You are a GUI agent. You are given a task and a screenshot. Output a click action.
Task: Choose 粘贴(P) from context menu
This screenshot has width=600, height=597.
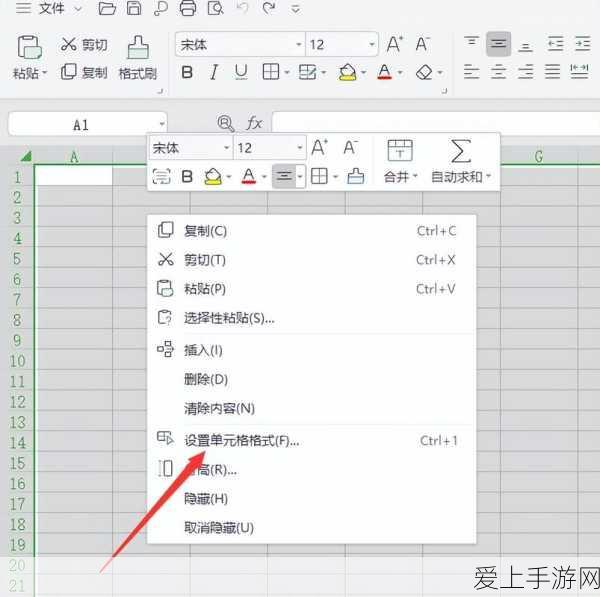[311, 289]
